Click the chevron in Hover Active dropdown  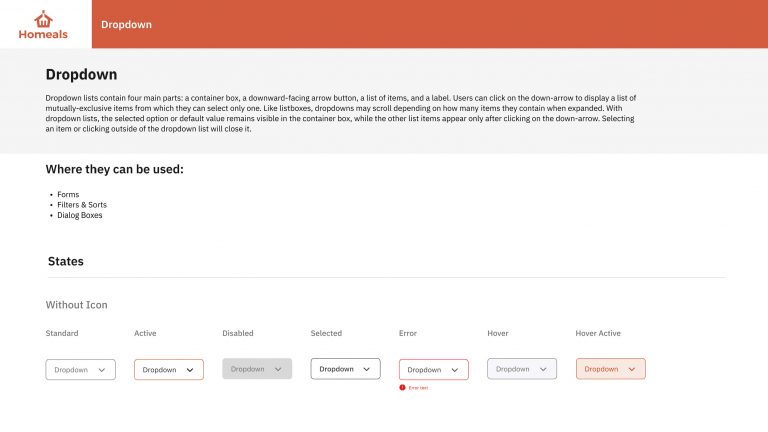(x=632, y=369)
